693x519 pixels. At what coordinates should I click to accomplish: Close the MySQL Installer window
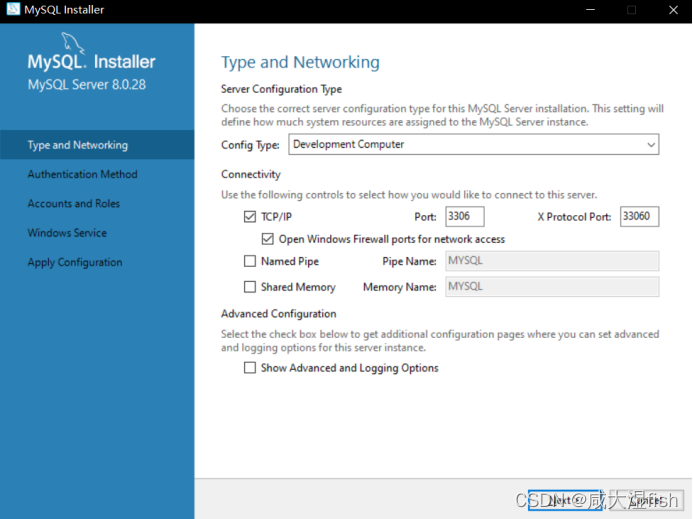coord(673,10)
